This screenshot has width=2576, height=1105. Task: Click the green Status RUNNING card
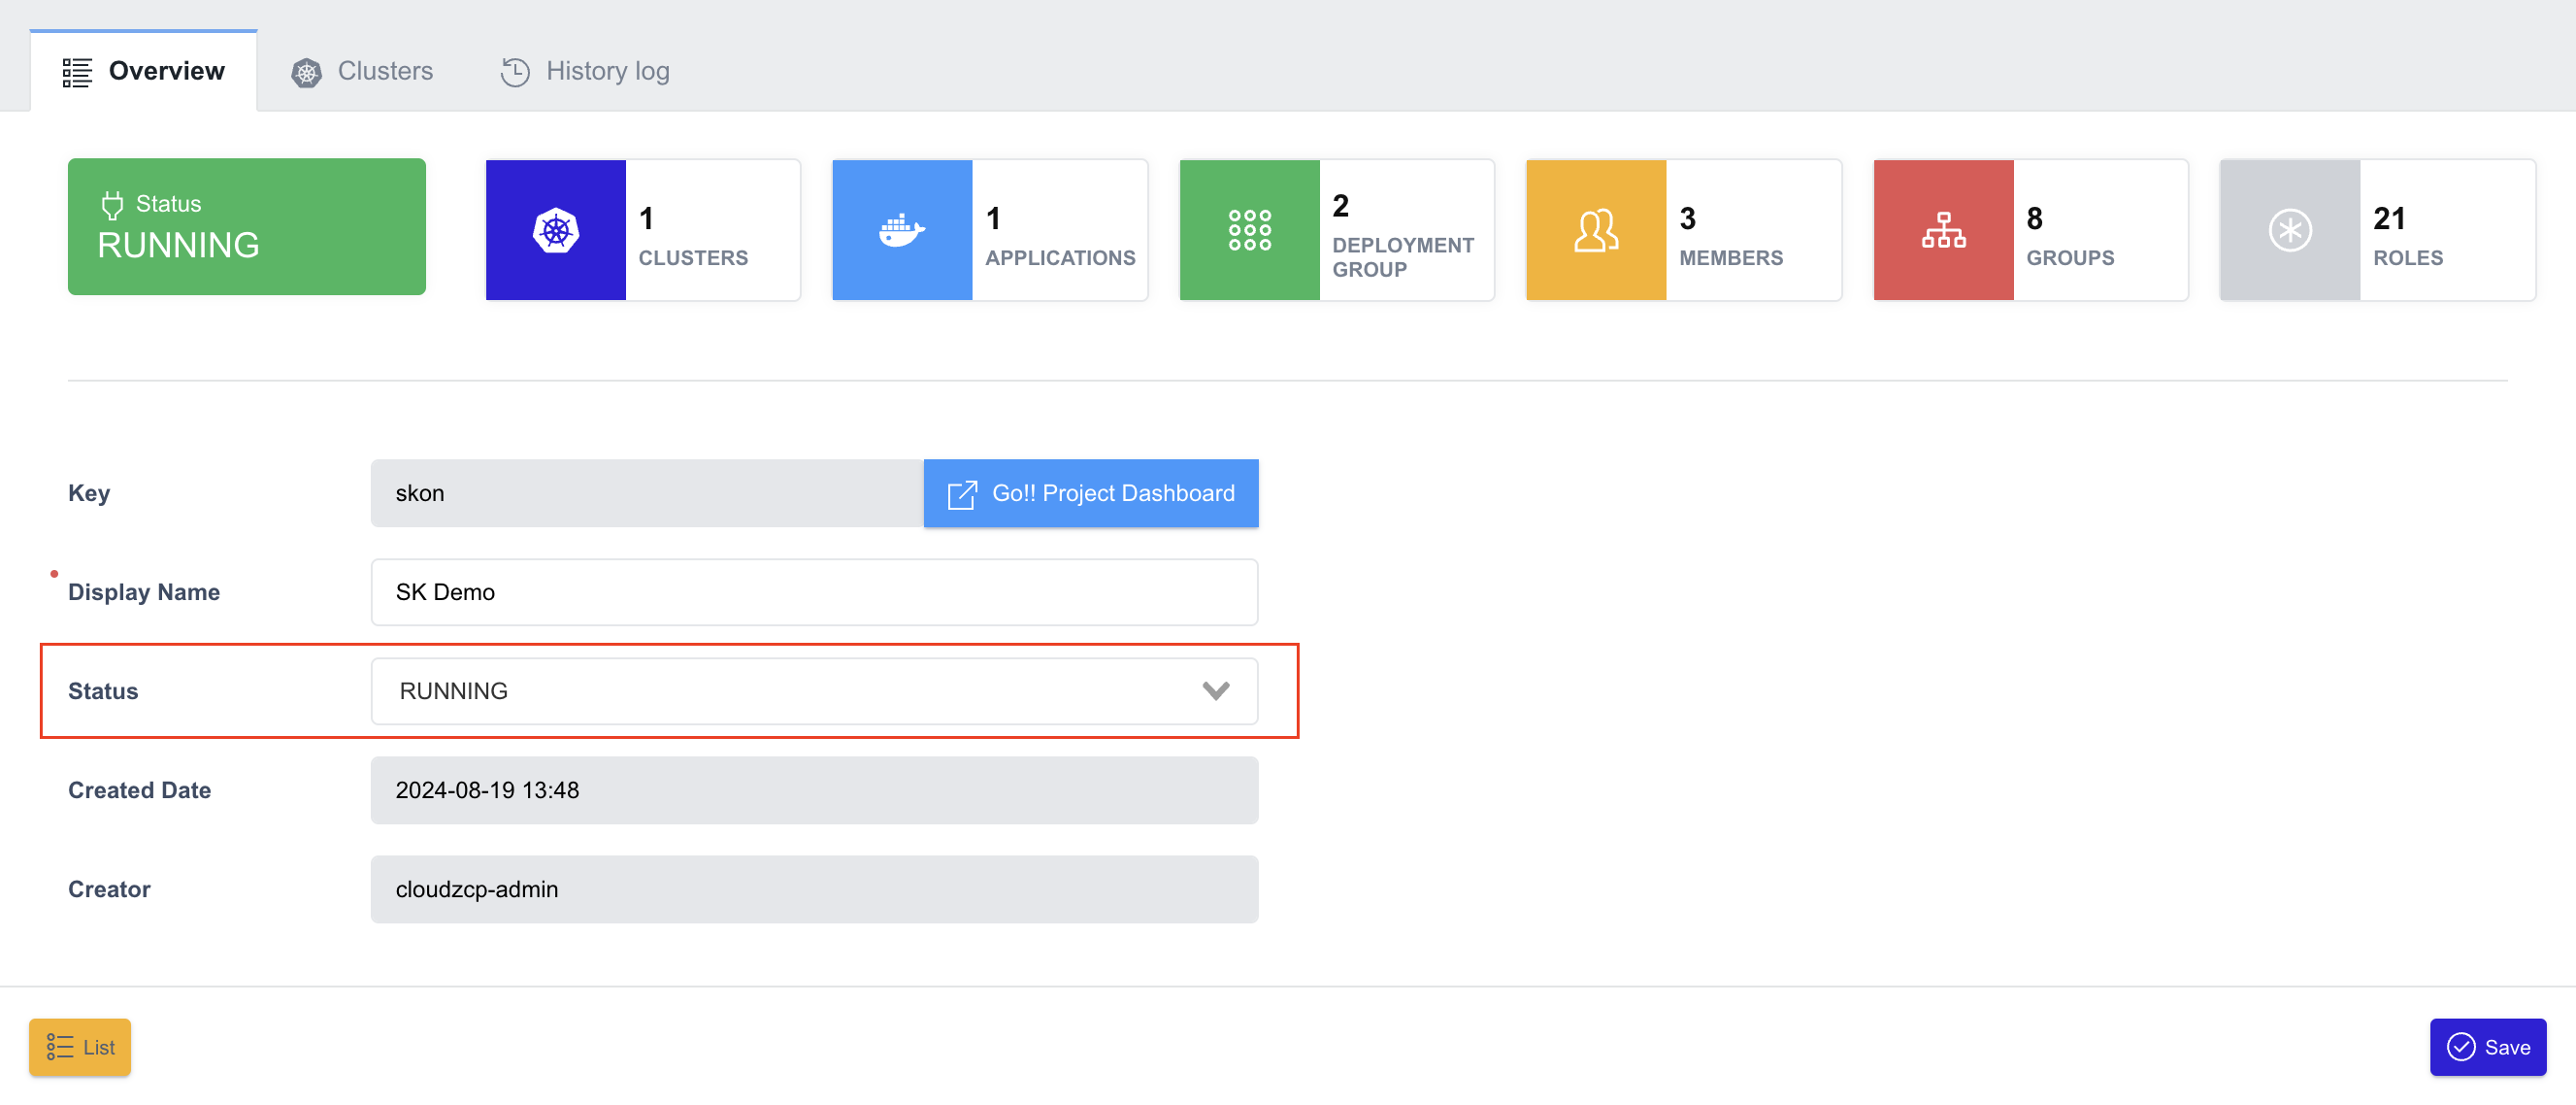click(x=247, y=227)
